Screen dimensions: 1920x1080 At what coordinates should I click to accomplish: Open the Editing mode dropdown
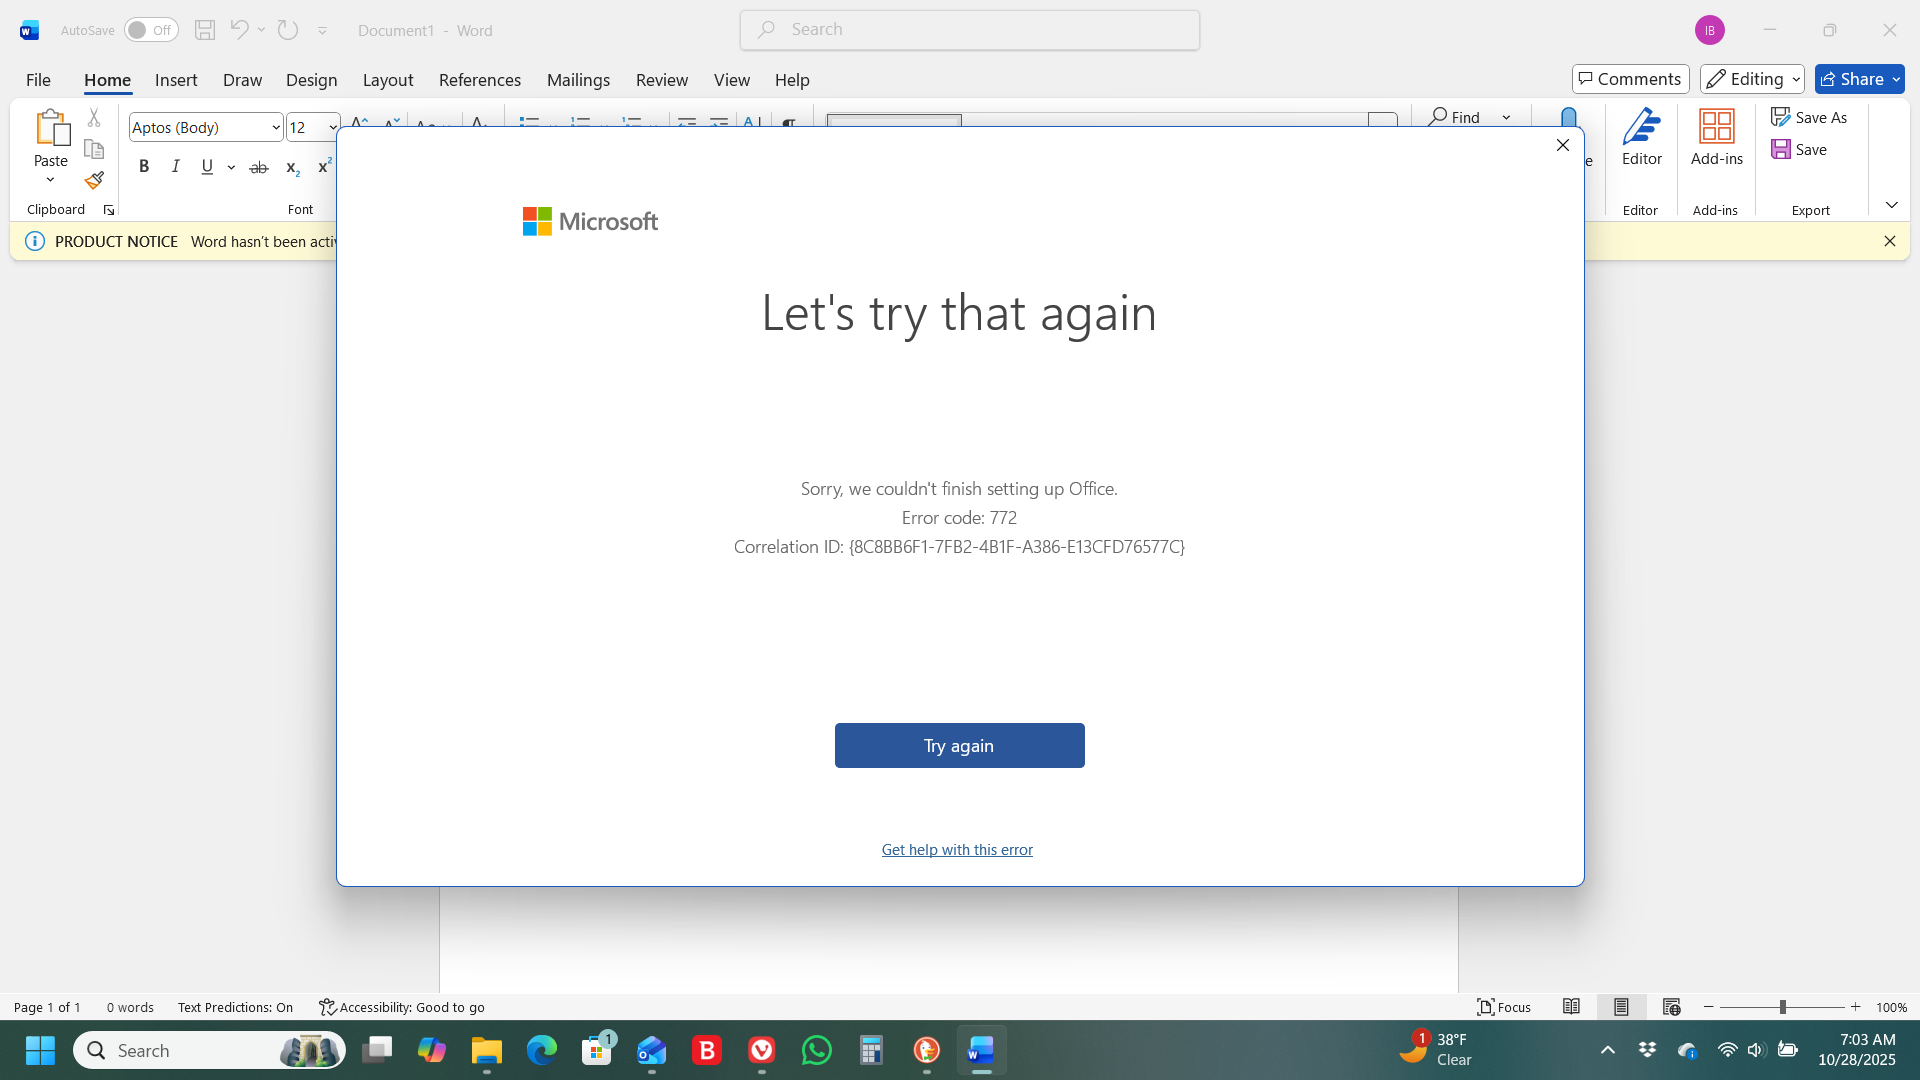1752,79
